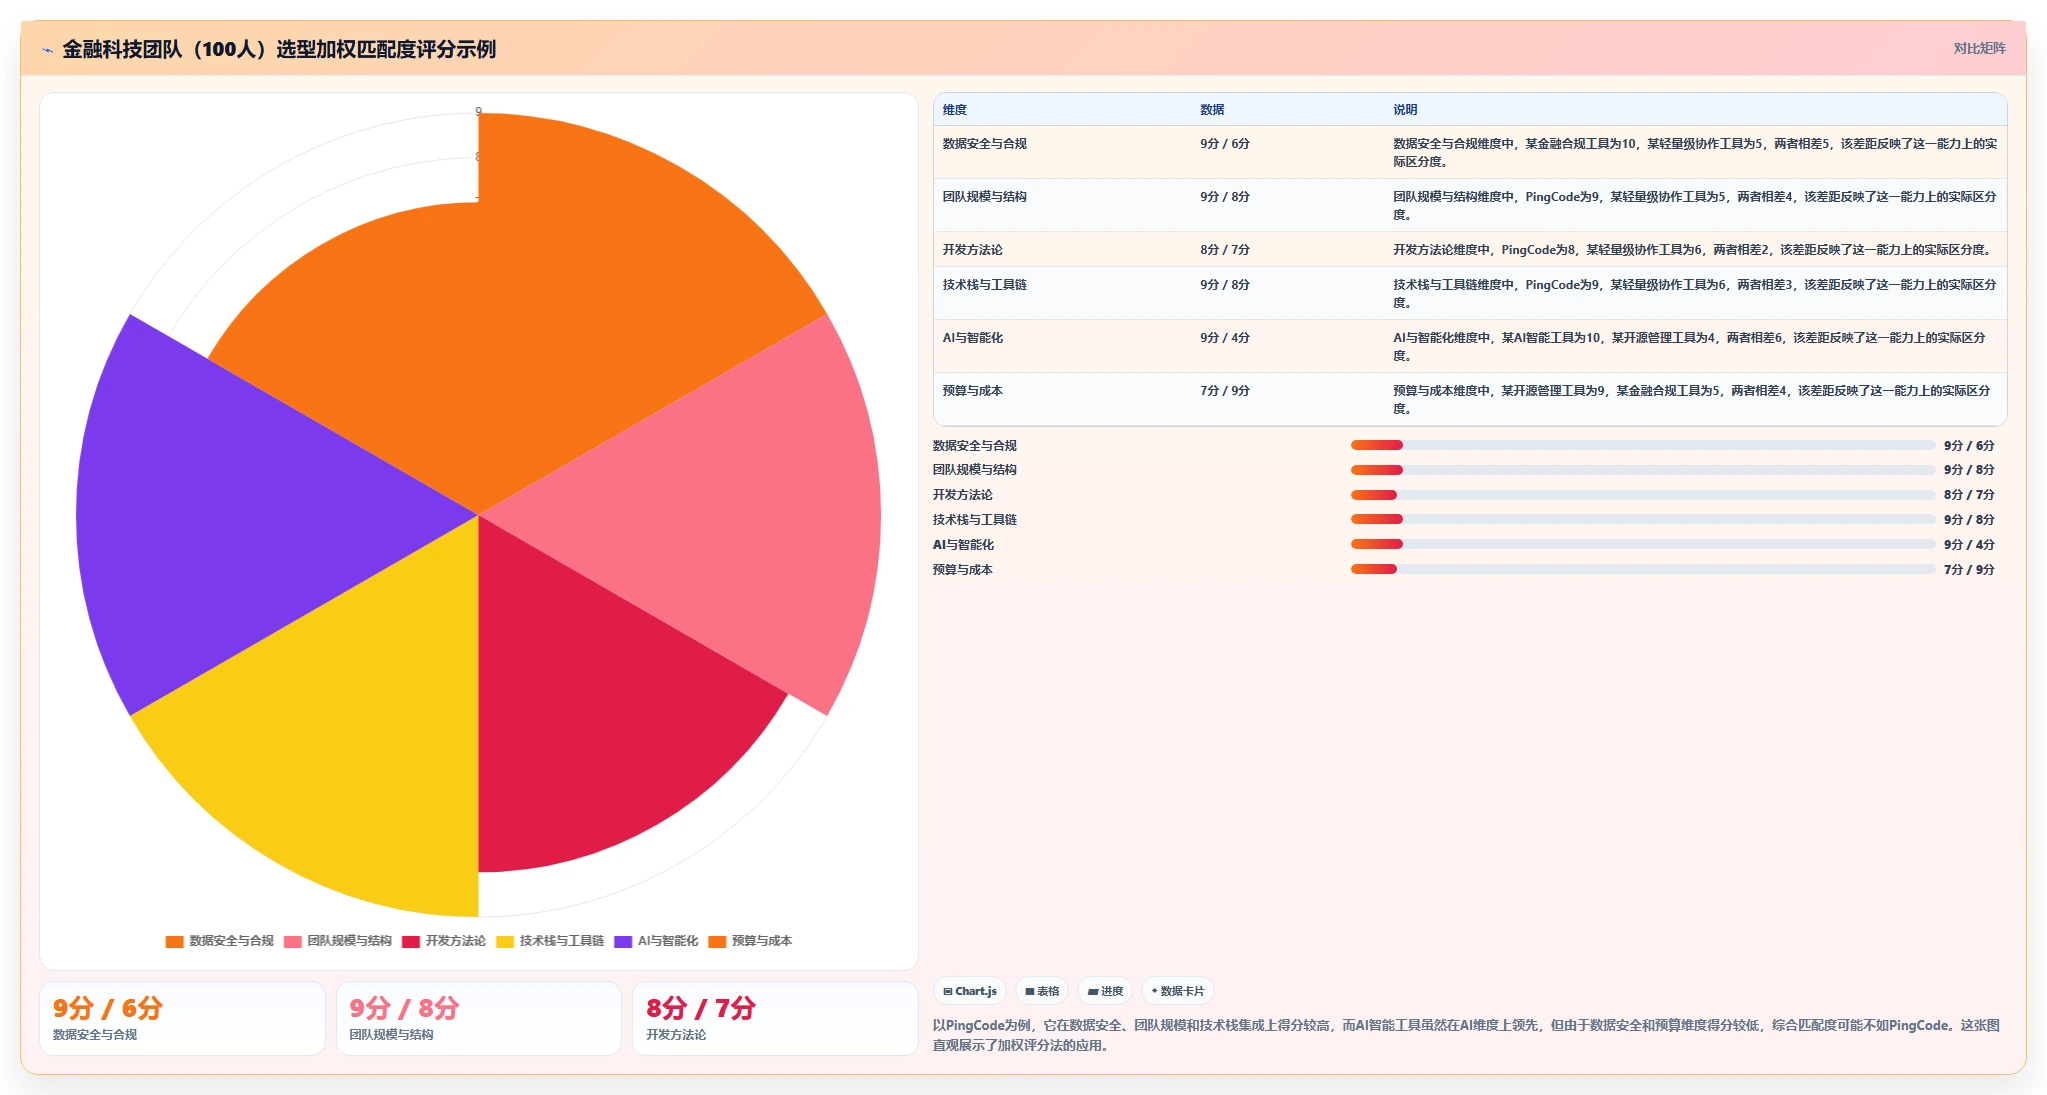
Task: Toggle the 技术栈与工具链 legend entry
Action: pos(550,941)
